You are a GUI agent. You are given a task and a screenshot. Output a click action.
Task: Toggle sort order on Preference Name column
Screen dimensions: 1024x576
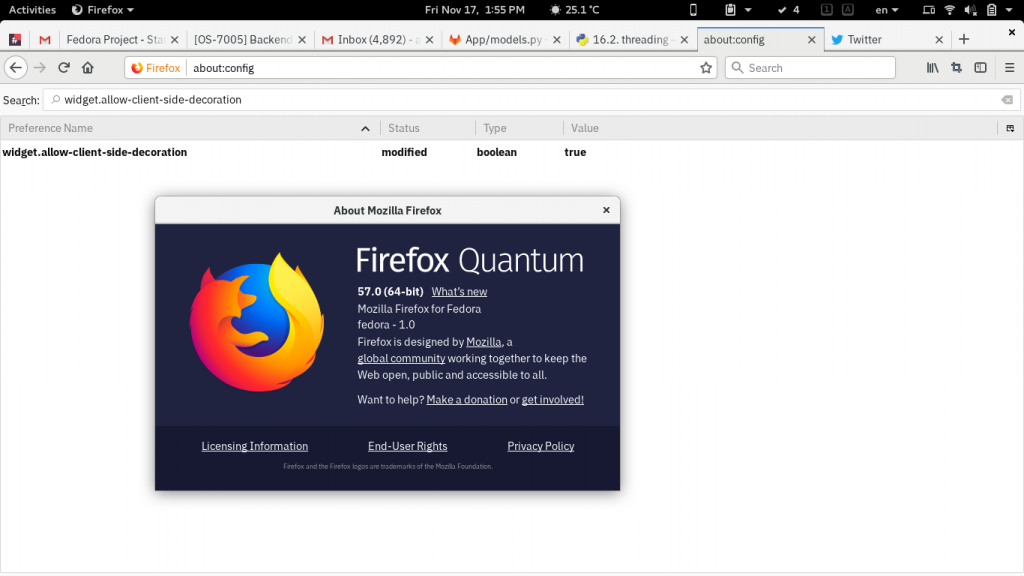189,129
